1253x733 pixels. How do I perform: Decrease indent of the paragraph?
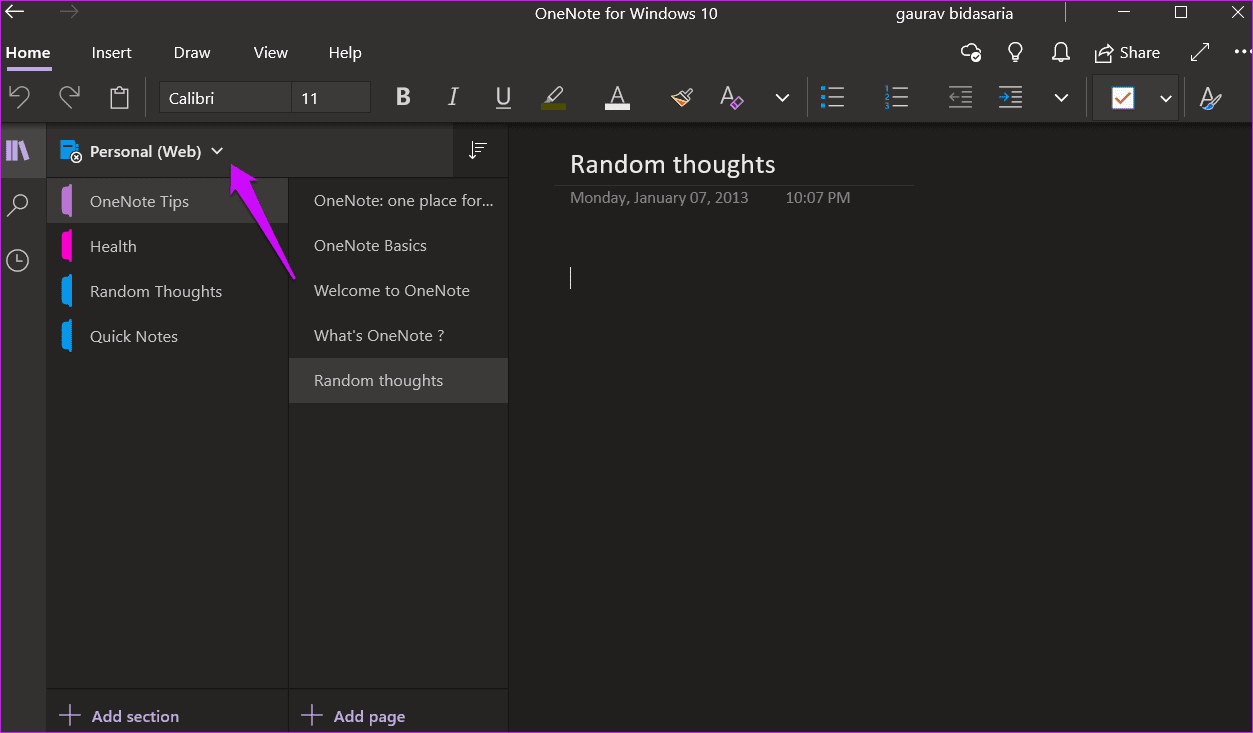[x=960, y=97]
